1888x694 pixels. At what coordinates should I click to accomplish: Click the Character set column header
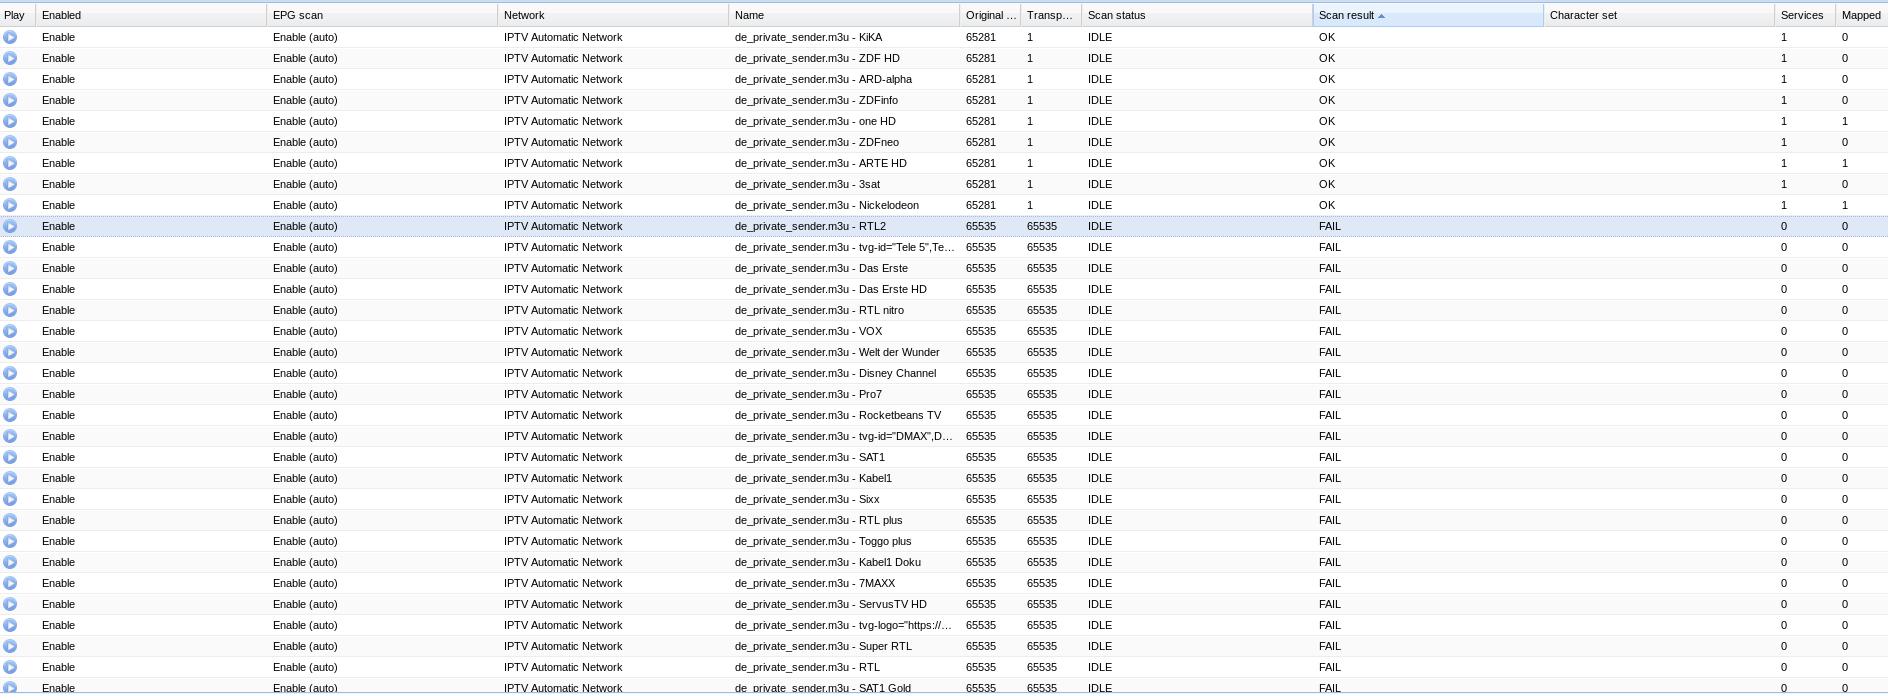click(x=1659, y=15)
